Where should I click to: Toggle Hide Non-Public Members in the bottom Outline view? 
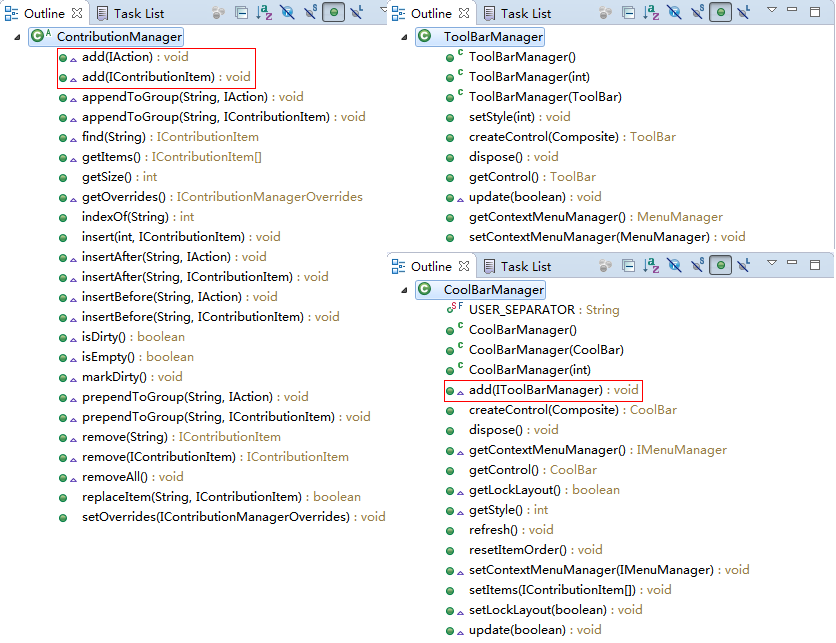click(721, 266)
